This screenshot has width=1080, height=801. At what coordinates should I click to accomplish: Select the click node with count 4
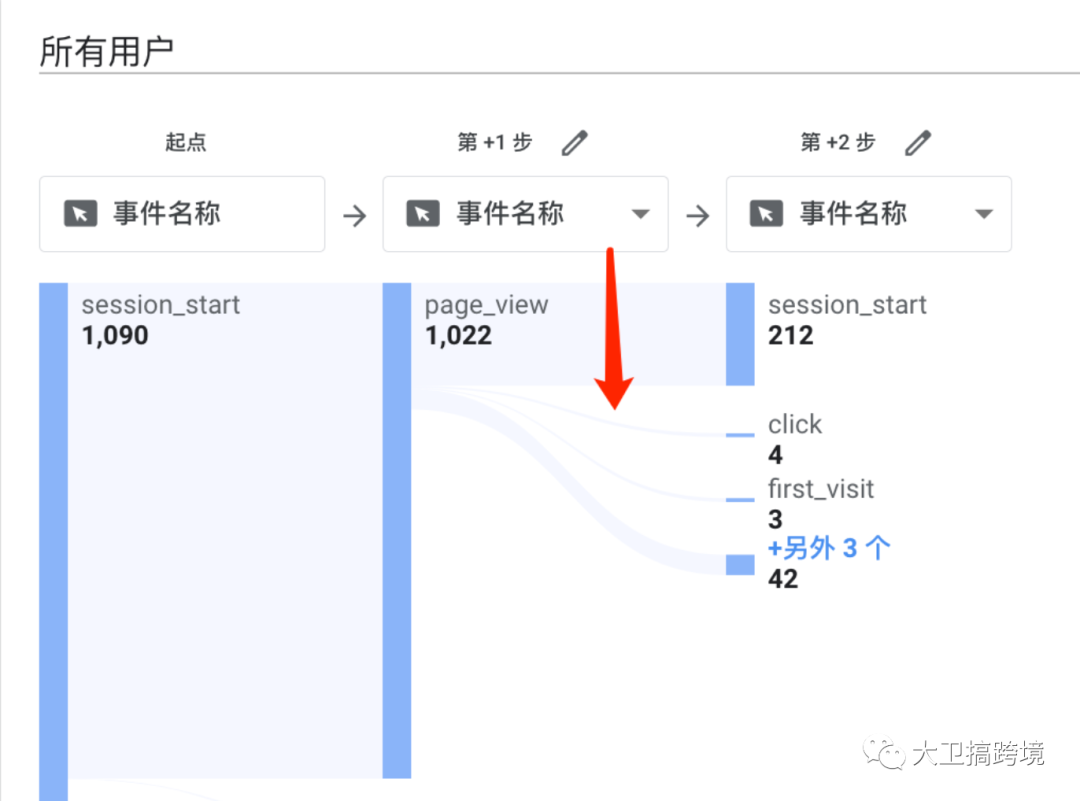(795, 439)
